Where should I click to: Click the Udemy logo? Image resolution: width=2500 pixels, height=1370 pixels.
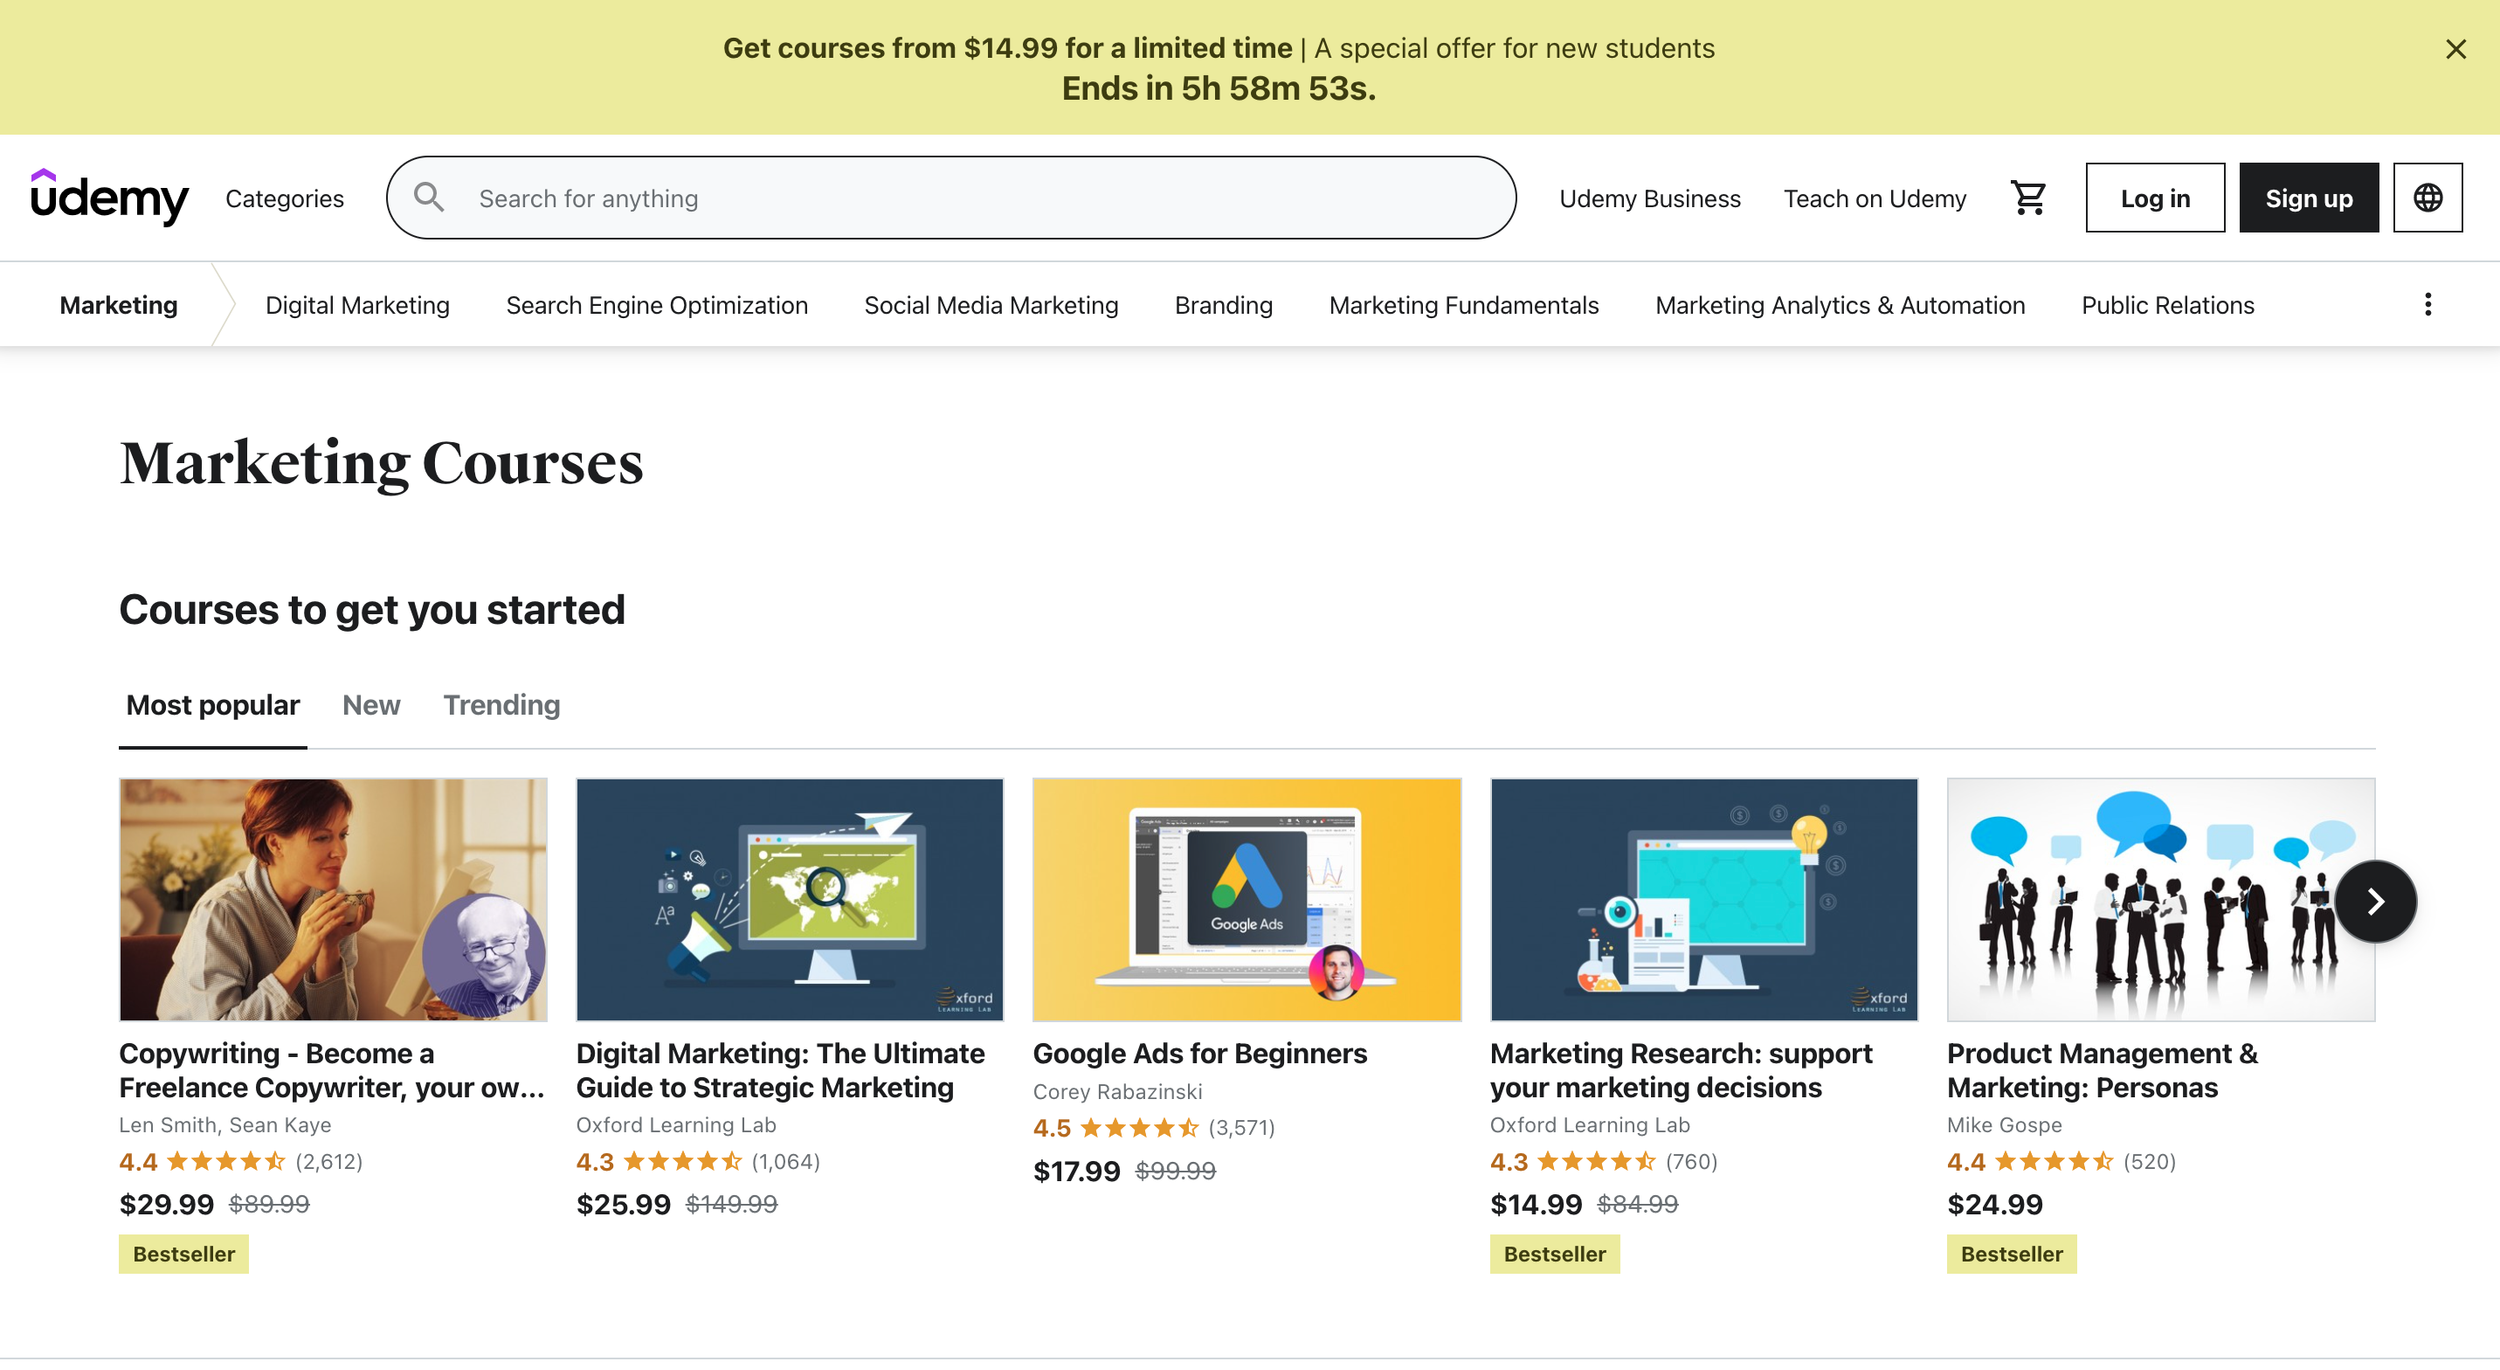[109, 197]
